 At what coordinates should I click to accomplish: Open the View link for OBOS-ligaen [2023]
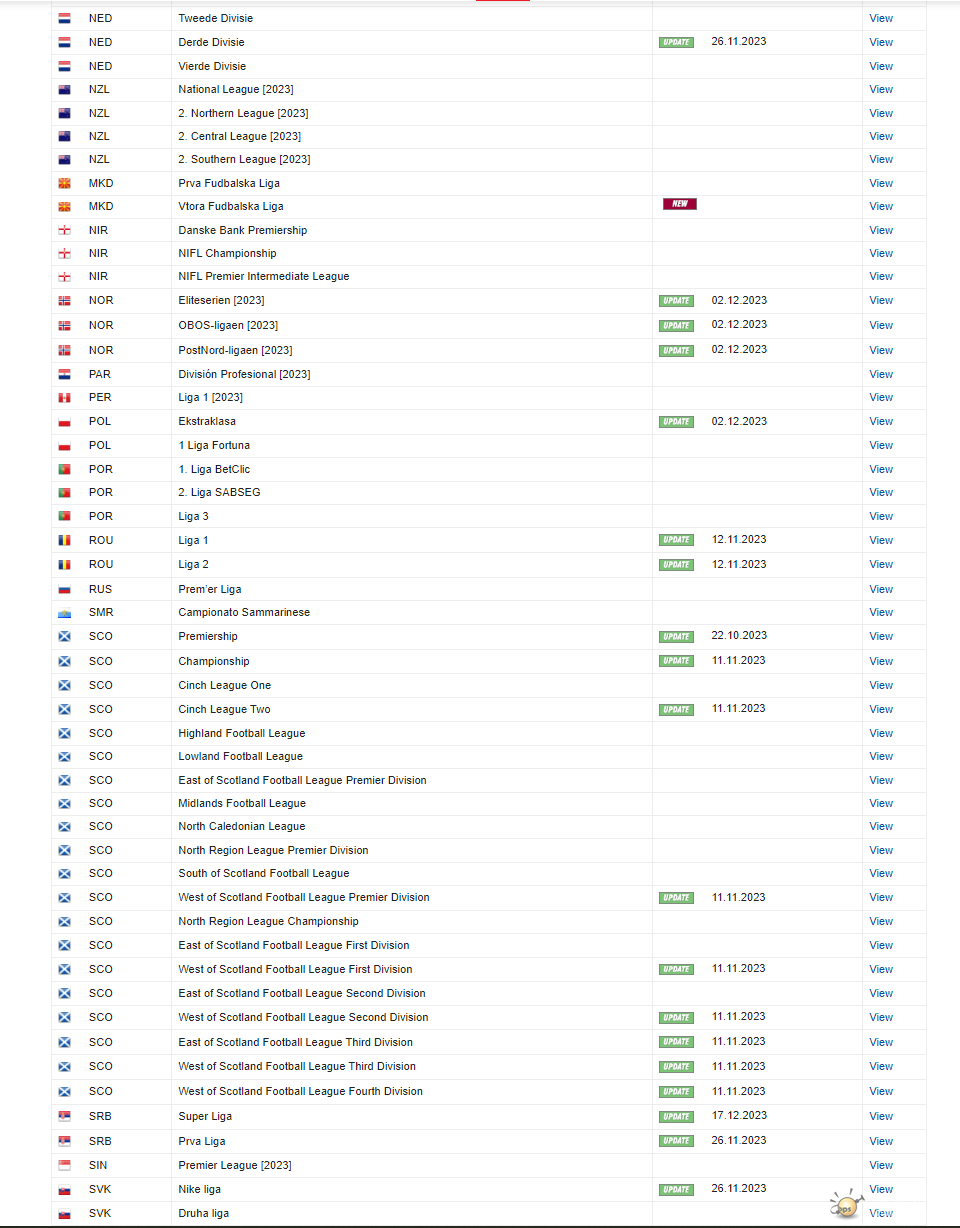tap(880, 325)
